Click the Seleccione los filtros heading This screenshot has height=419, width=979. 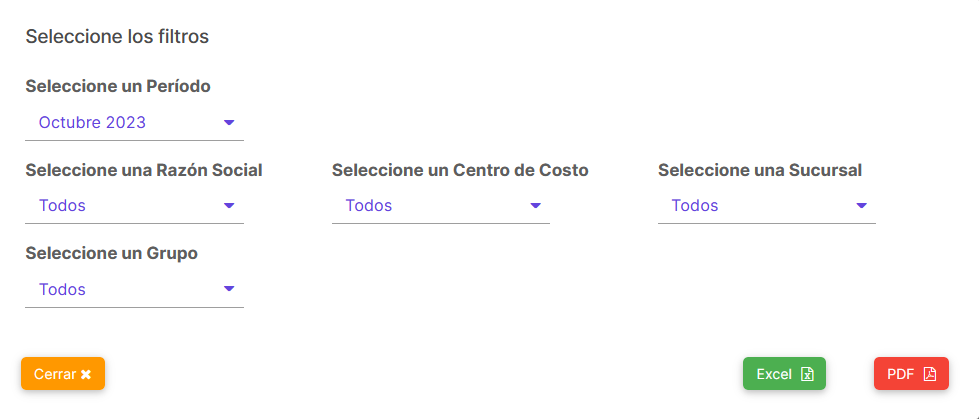(x=117, y=36)
